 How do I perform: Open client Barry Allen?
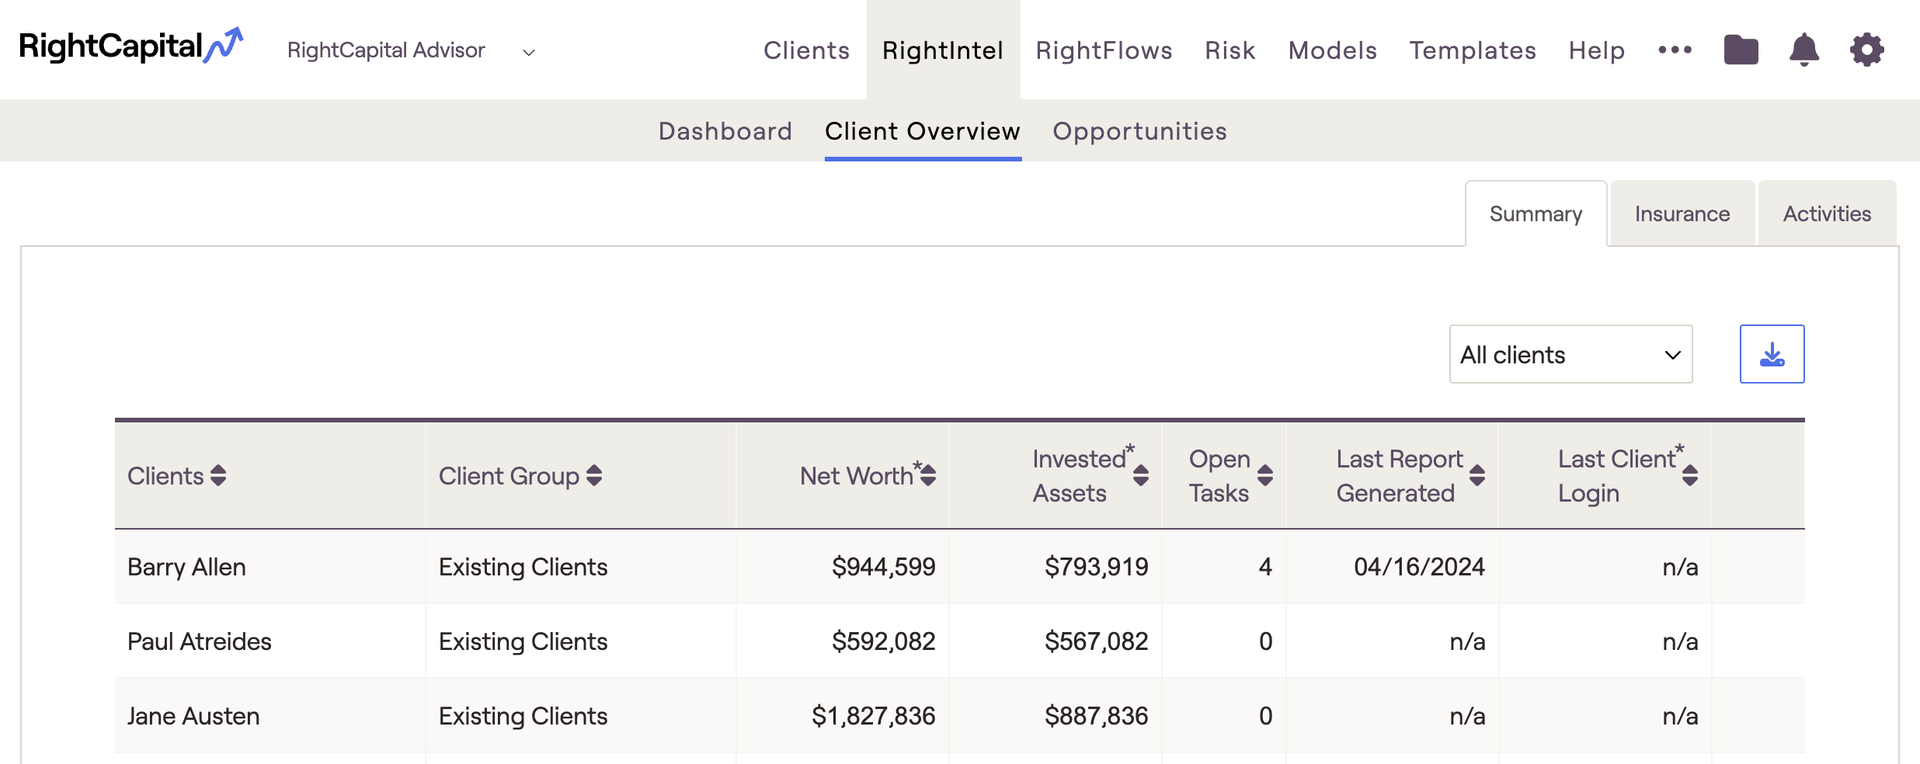click(x=187, y=567)
